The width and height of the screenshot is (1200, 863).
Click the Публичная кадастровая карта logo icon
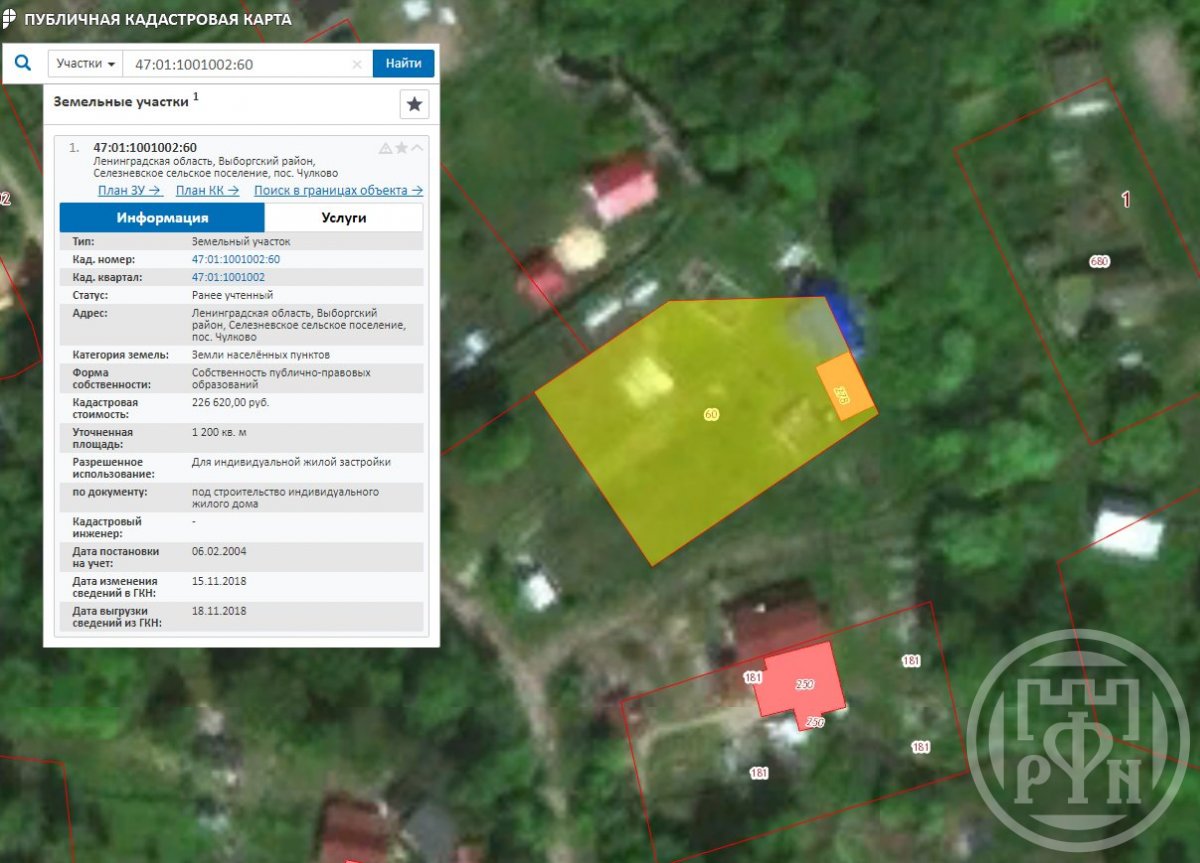coord(9,20)
